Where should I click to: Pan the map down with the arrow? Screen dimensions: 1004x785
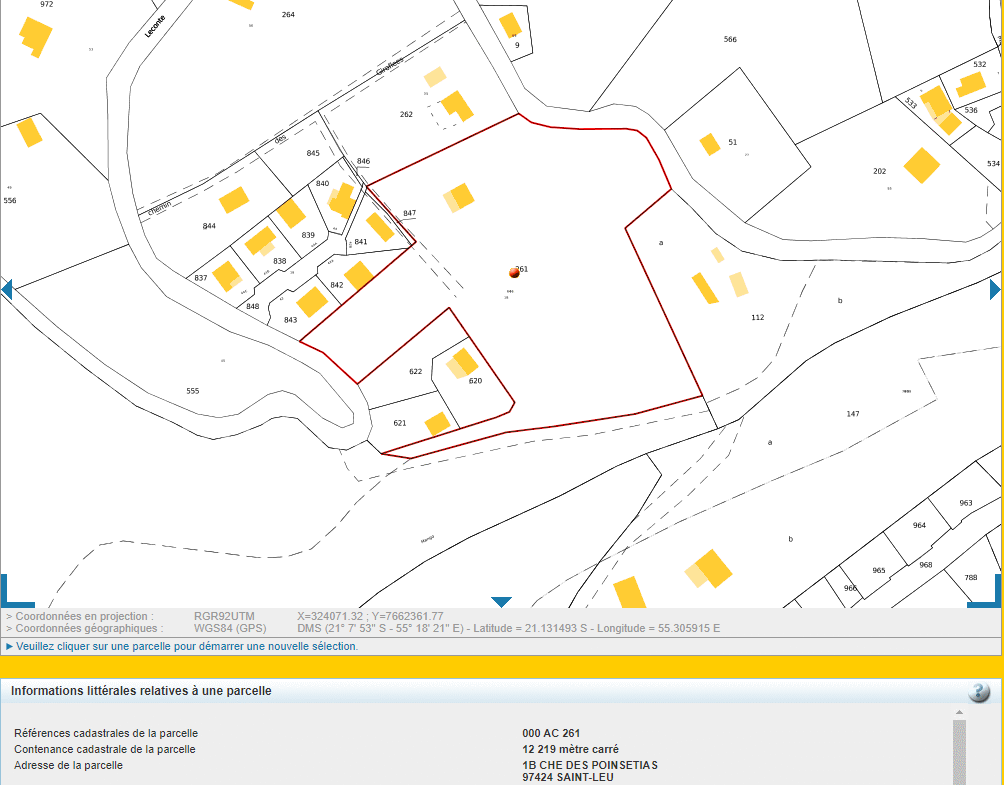tap(501, 602)
